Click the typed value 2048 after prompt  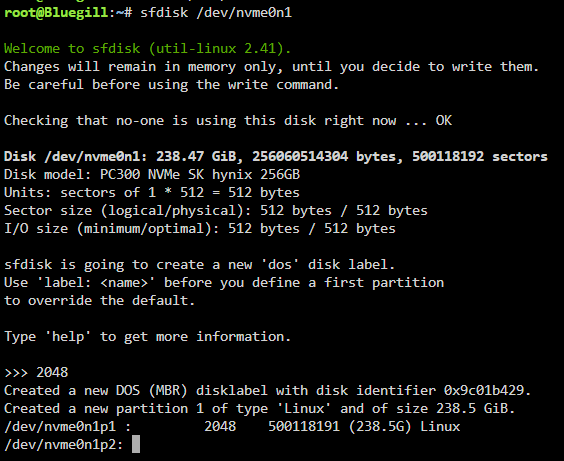(52, 373)
